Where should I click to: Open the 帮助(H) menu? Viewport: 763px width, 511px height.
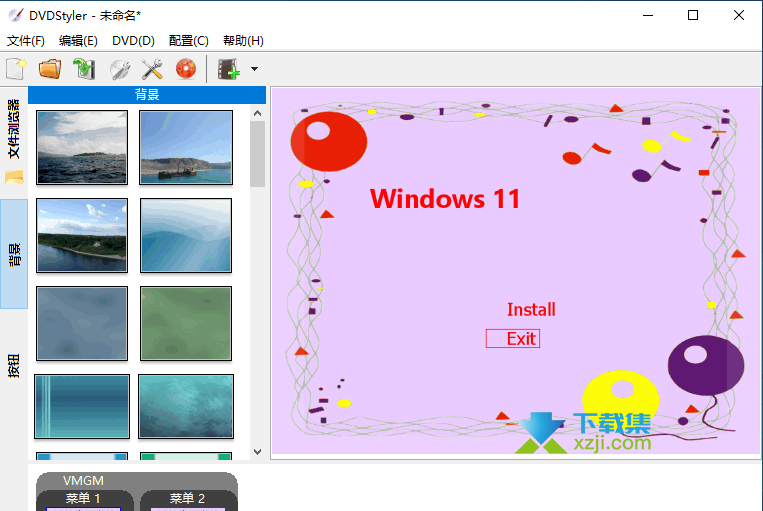[x=243, y=40]
